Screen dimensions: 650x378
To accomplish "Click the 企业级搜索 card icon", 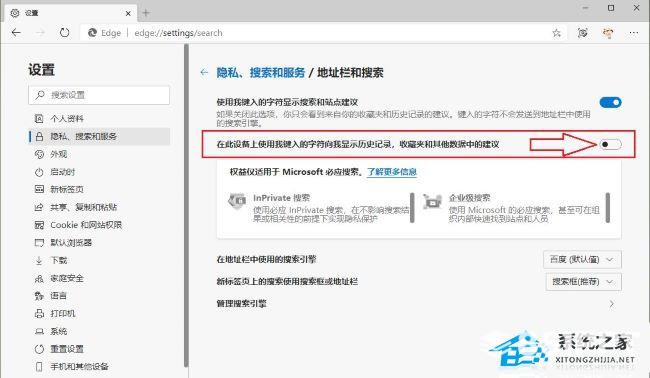I will [432, 201].
